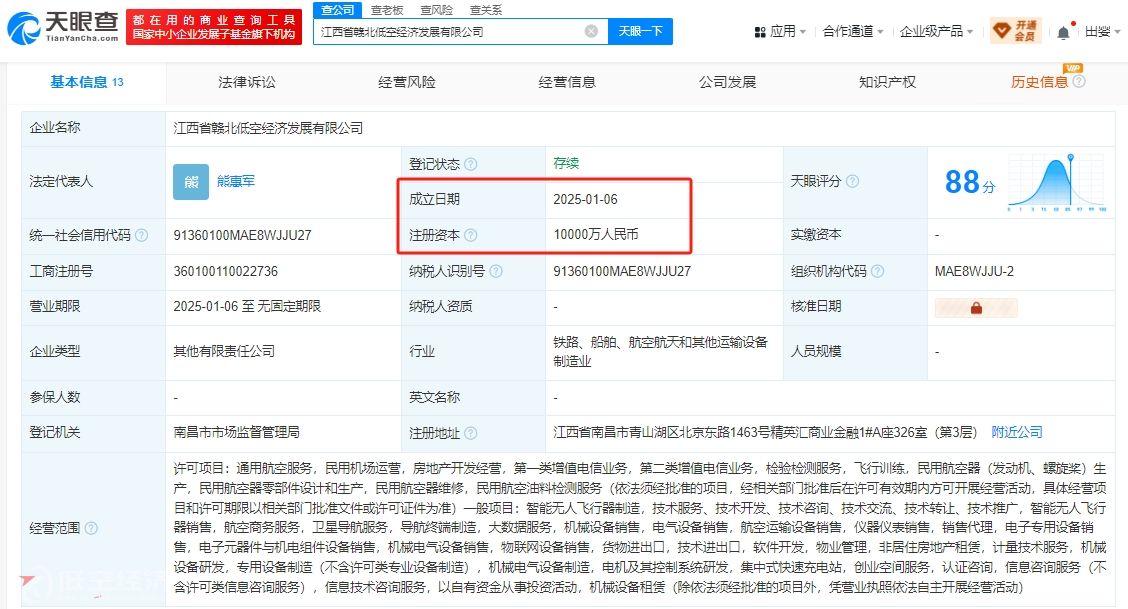Click the 开通会员 VIP badge

point(1015,31)
